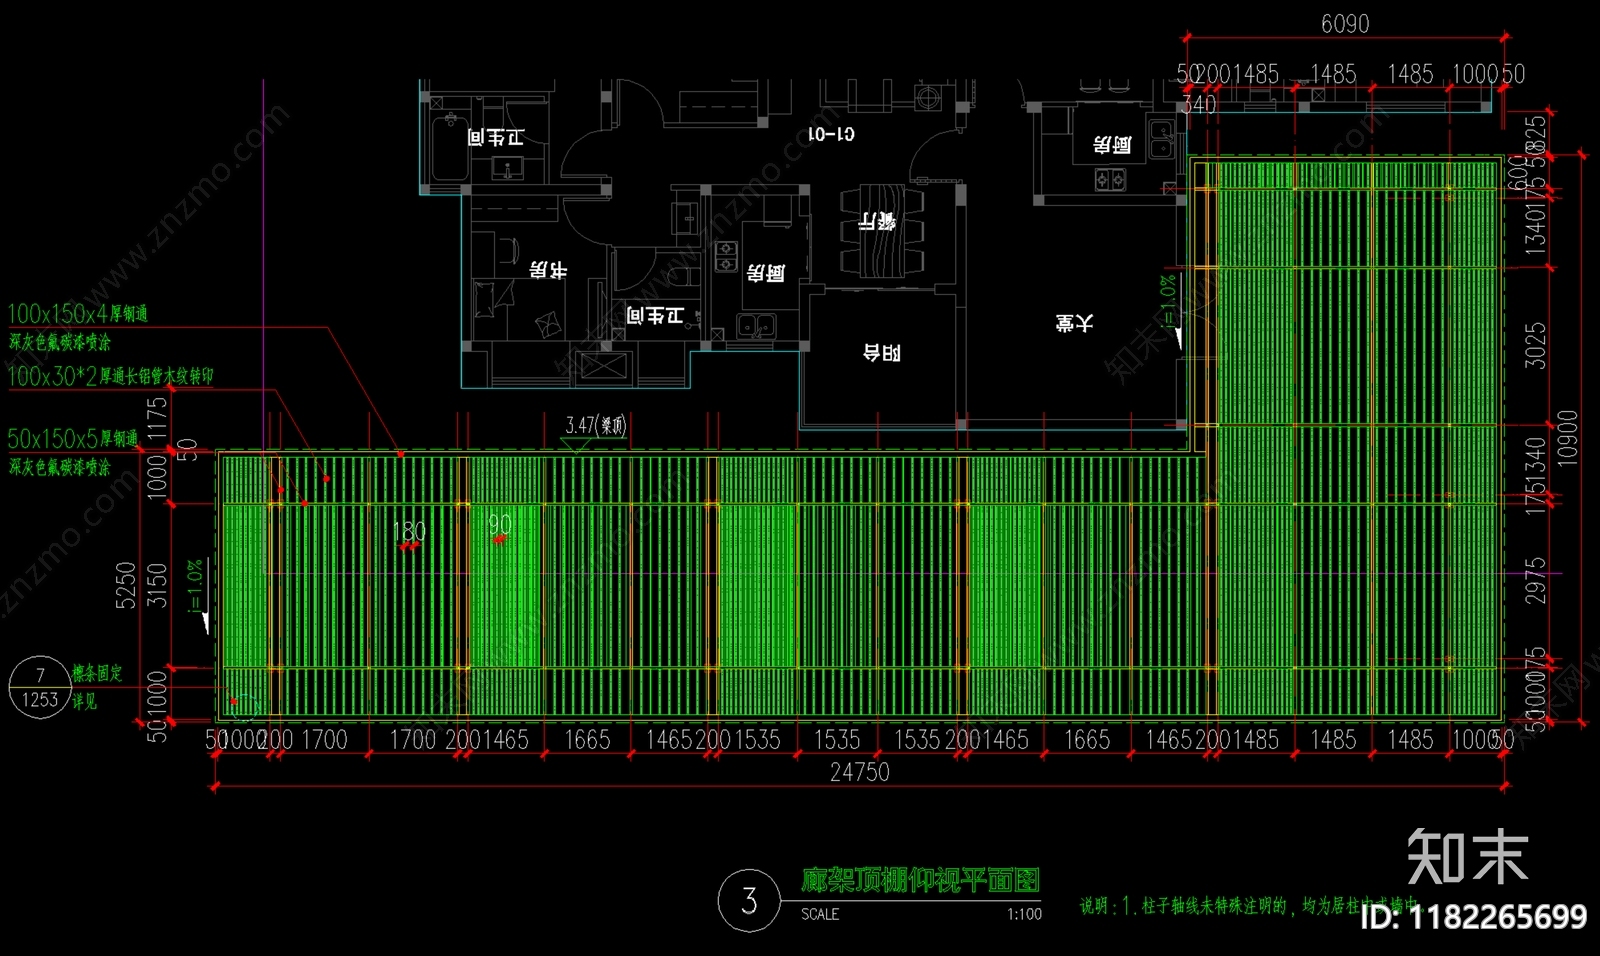
Task: Select the SCALE label
Action: [x=820, y=914]
